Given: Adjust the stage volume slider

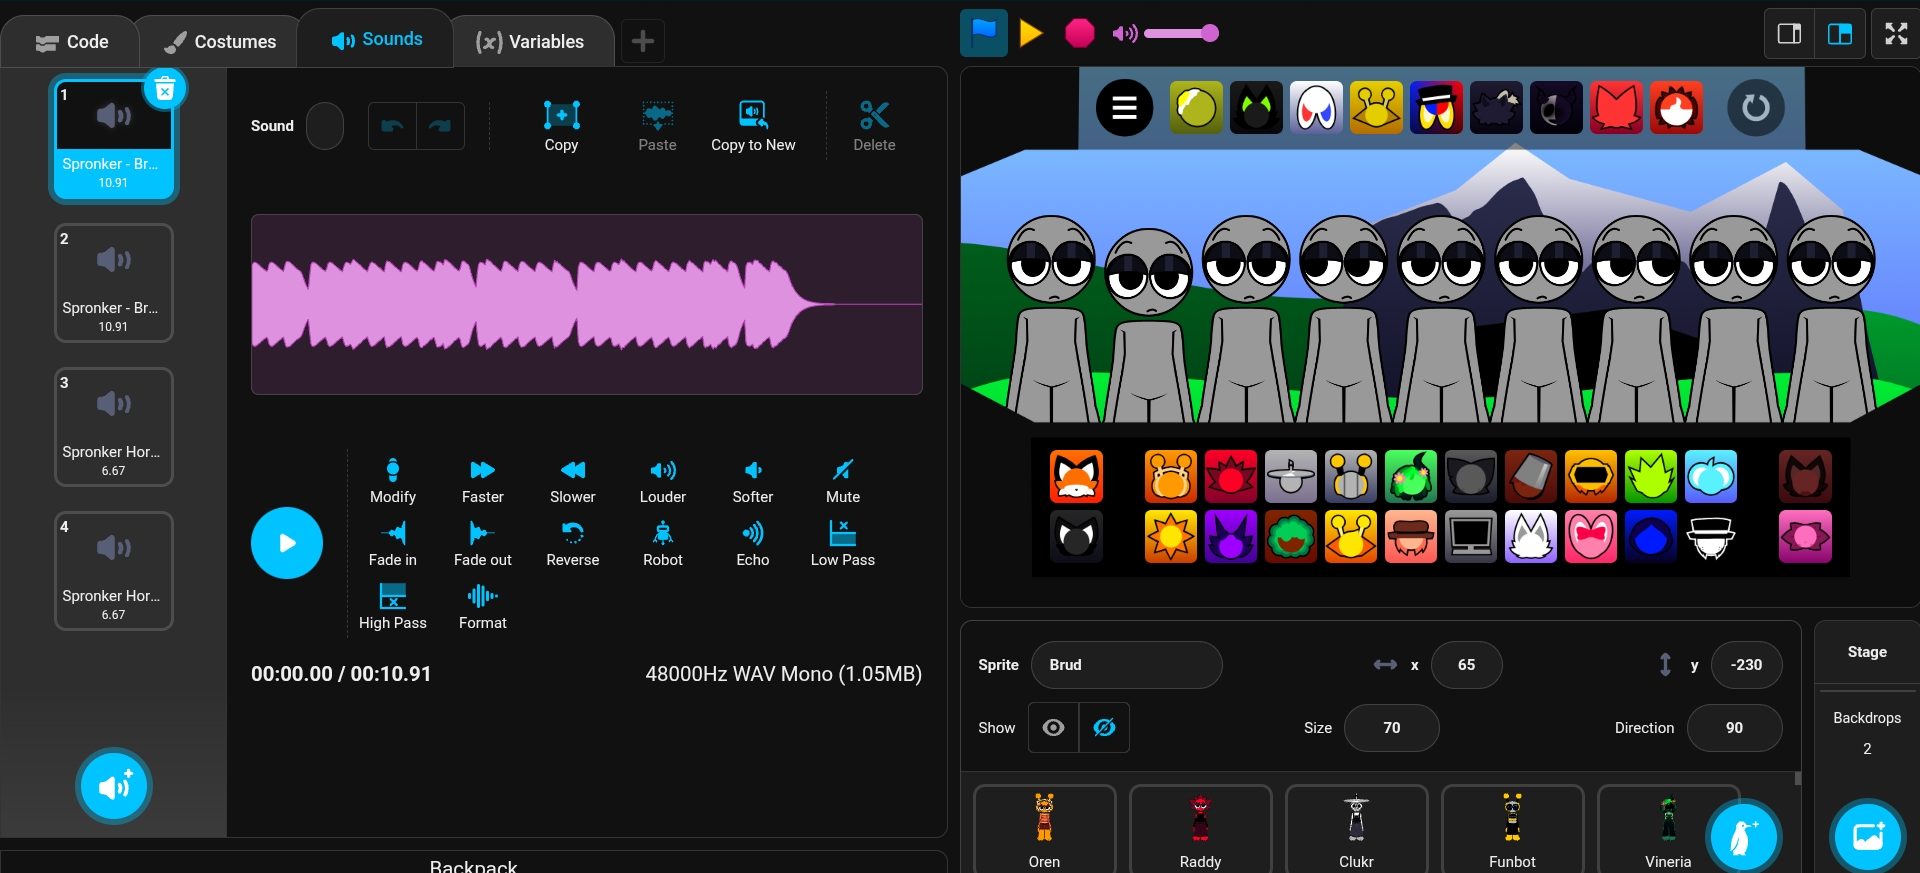Looking at the screenshot, I should [x=1182, y=33].
